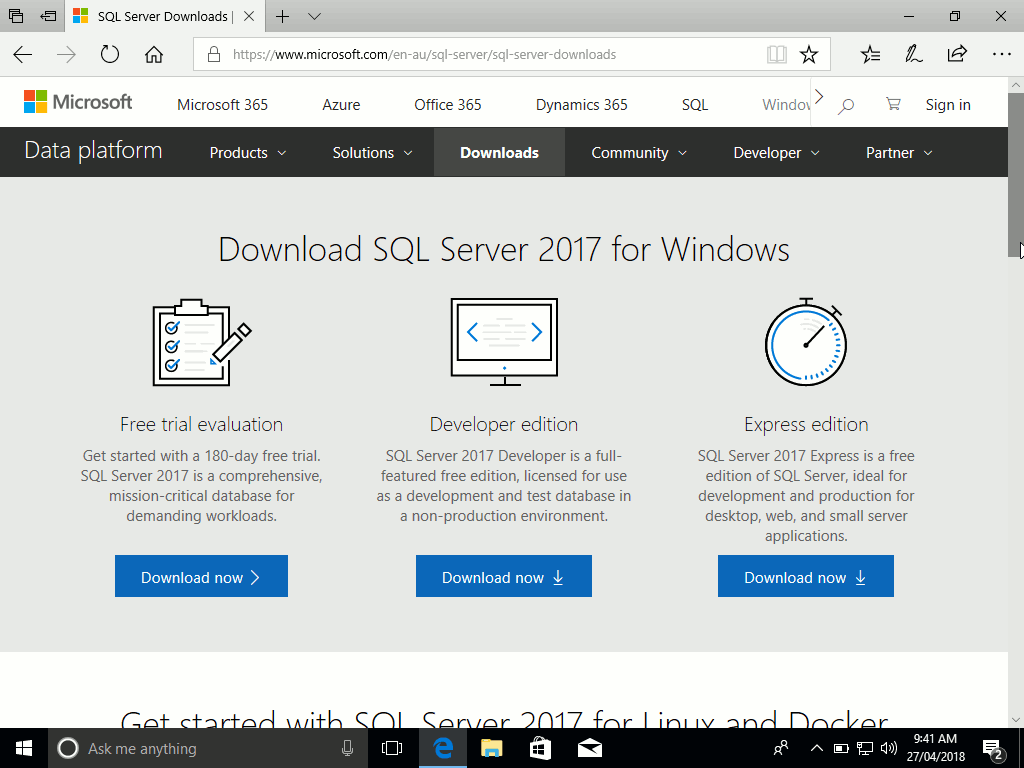
Task: Show hidden tray icons chevron
Action: click(x=816, y=748)
